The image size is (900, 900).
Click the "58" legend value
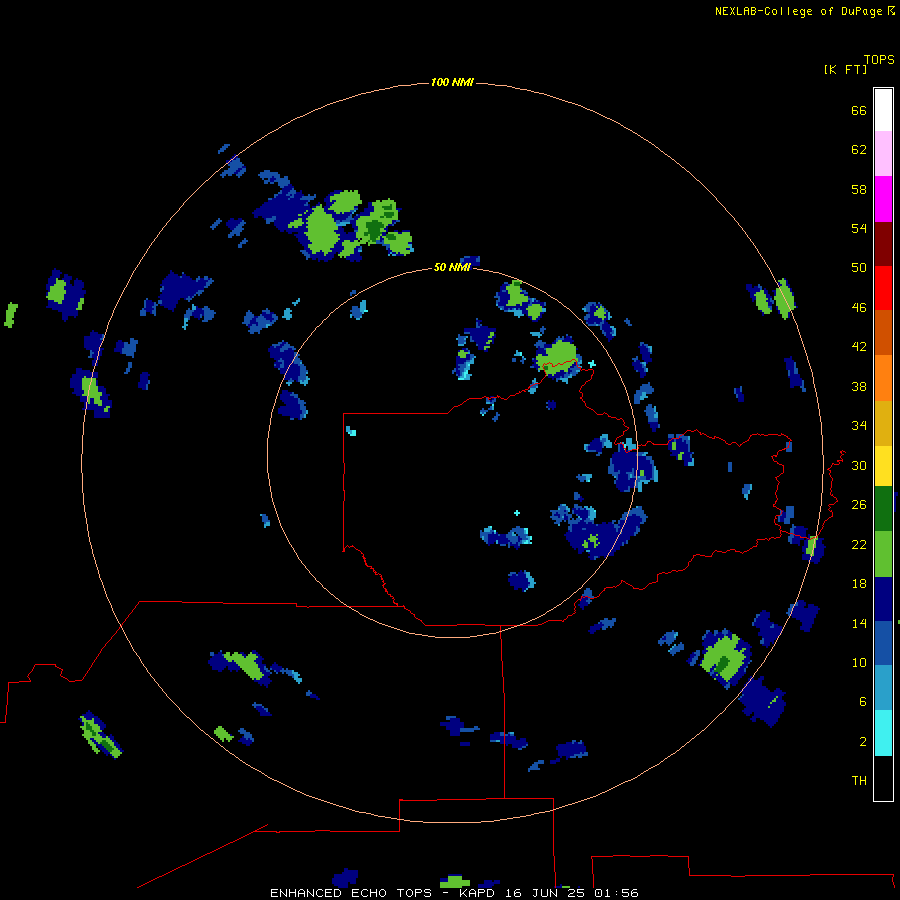[859, 189]
